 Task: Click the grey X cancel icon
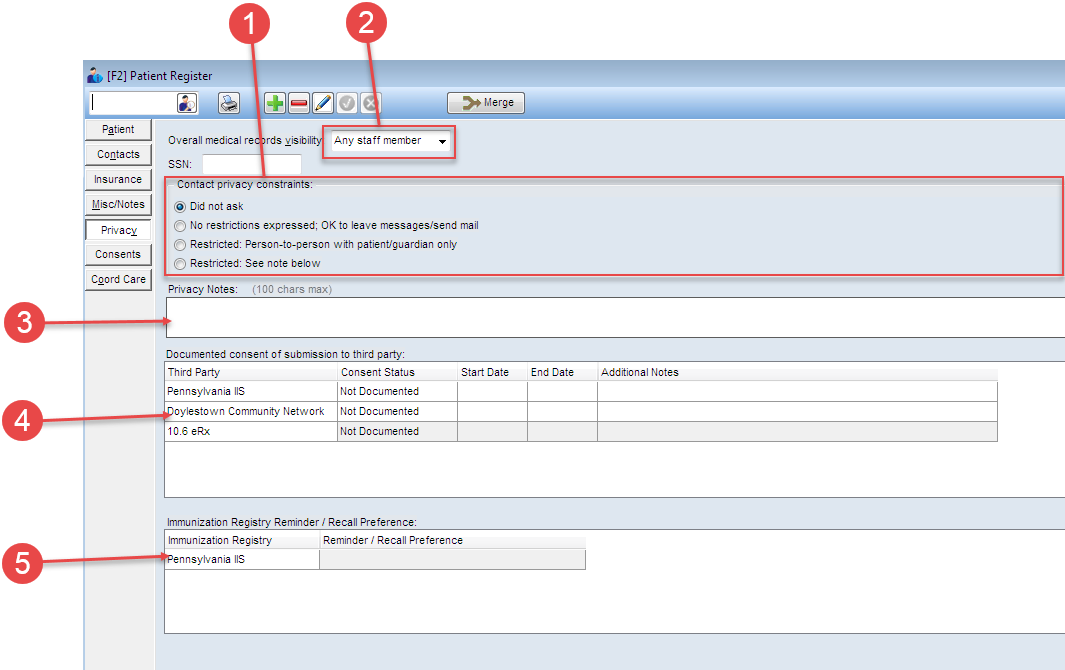coord(370,103)
